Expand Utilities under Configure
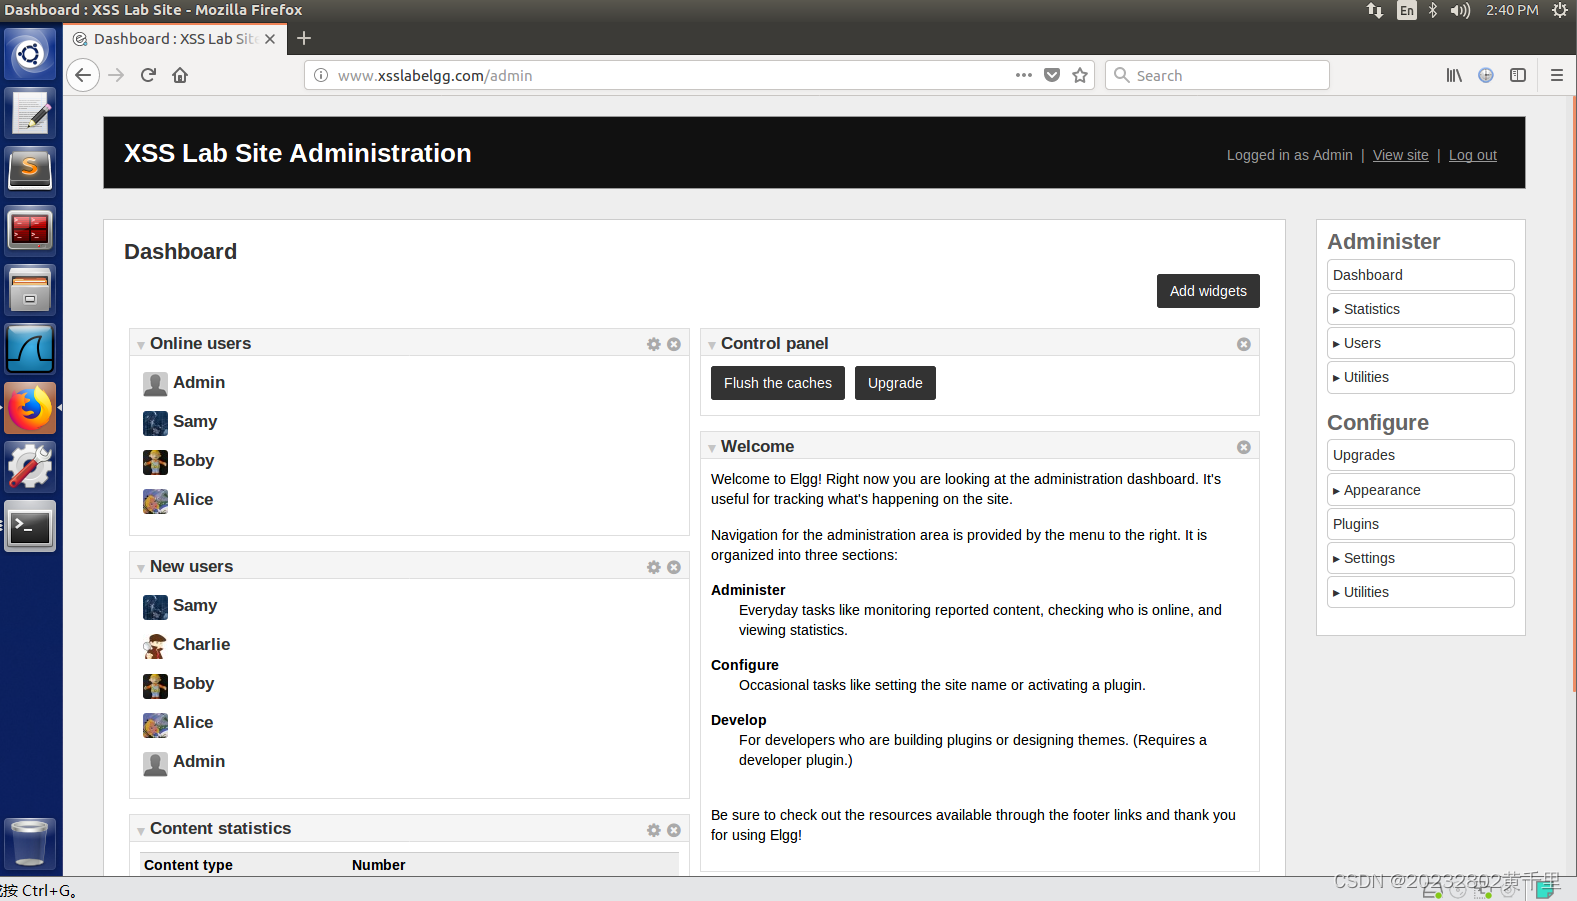 click(x=1420, y=592)
